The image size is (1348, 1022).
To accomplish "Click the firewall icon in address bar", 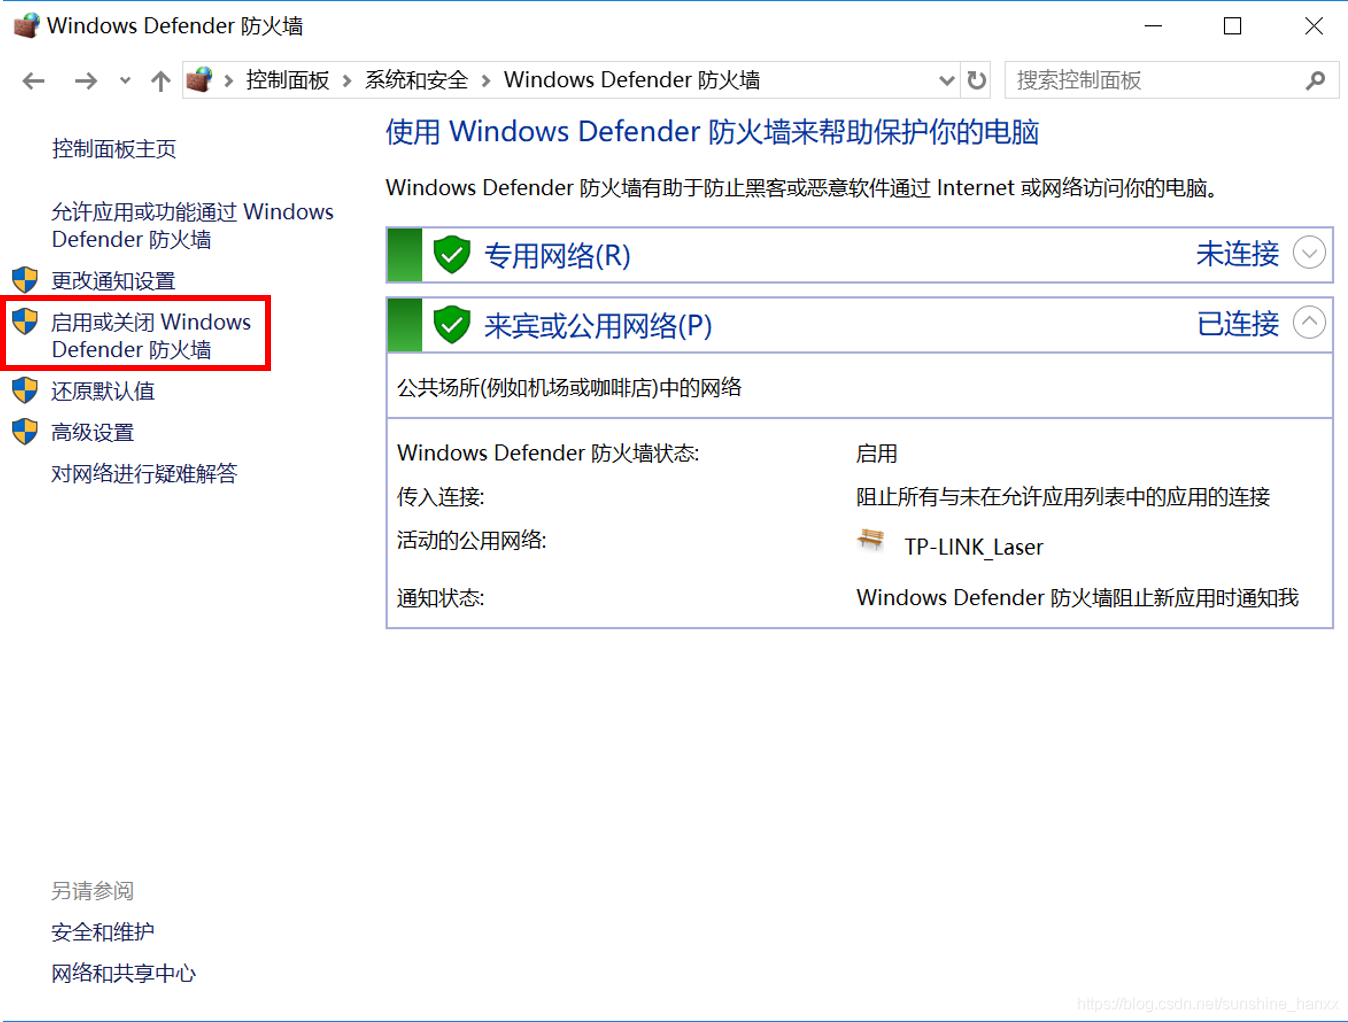I will coord(200,79).
